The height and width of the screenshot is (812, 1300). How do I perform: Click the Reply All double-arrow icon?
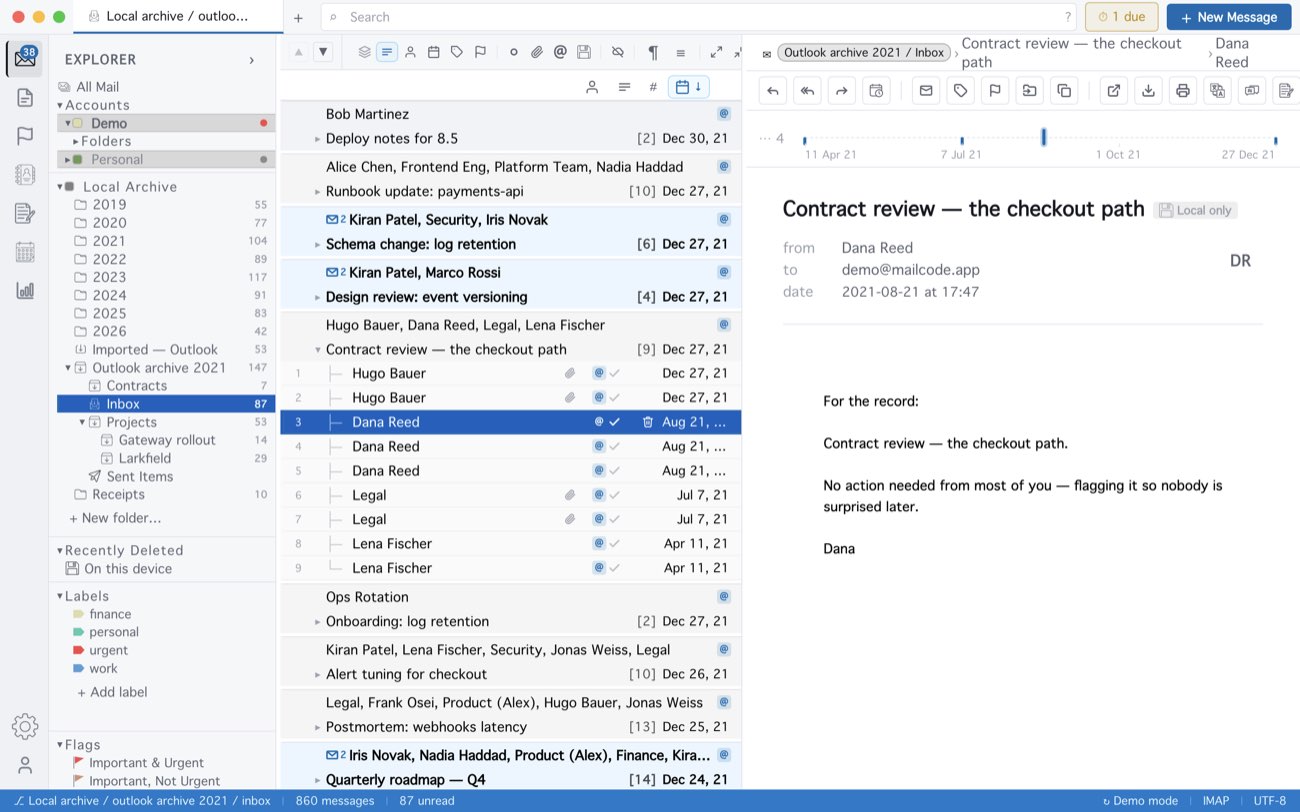[x=807, y=91]
